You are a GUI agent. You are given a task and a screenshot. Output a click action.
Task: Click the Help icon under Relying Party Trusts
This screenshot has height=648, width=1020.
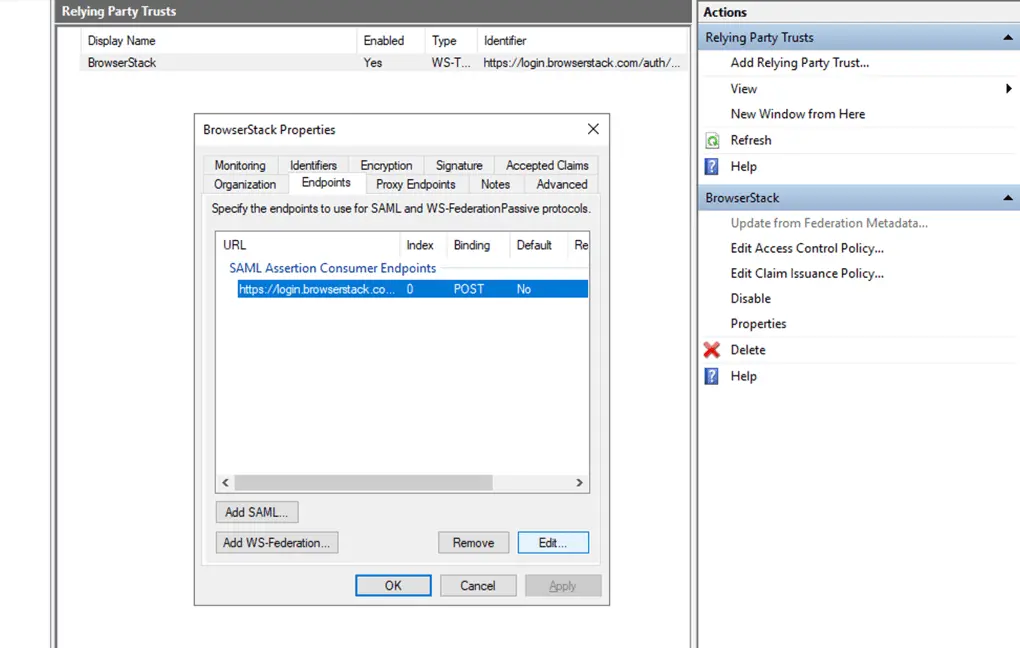pyautogui.click(x=712, y=167)
